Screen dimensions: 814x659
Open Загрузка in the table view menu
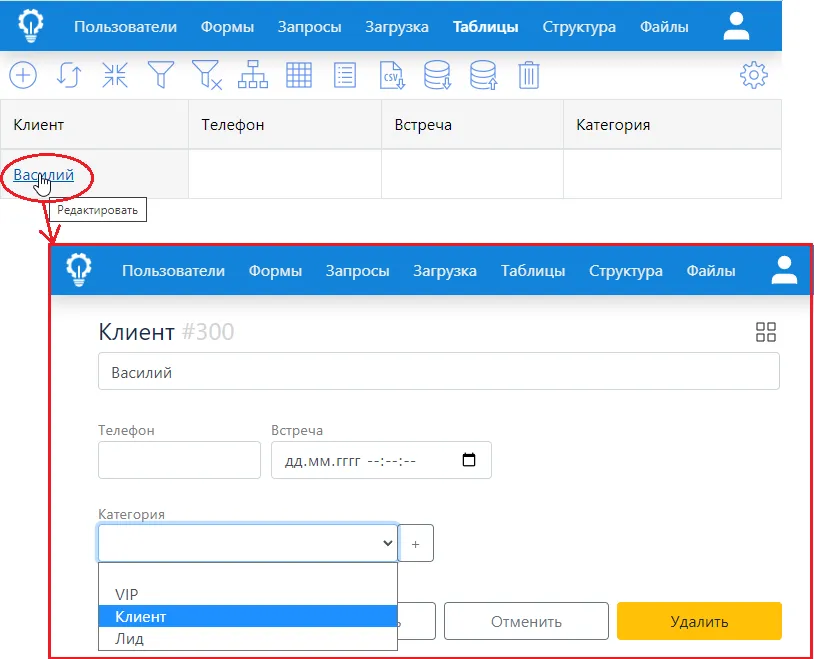pyautogui.click(x=397, y=26)
